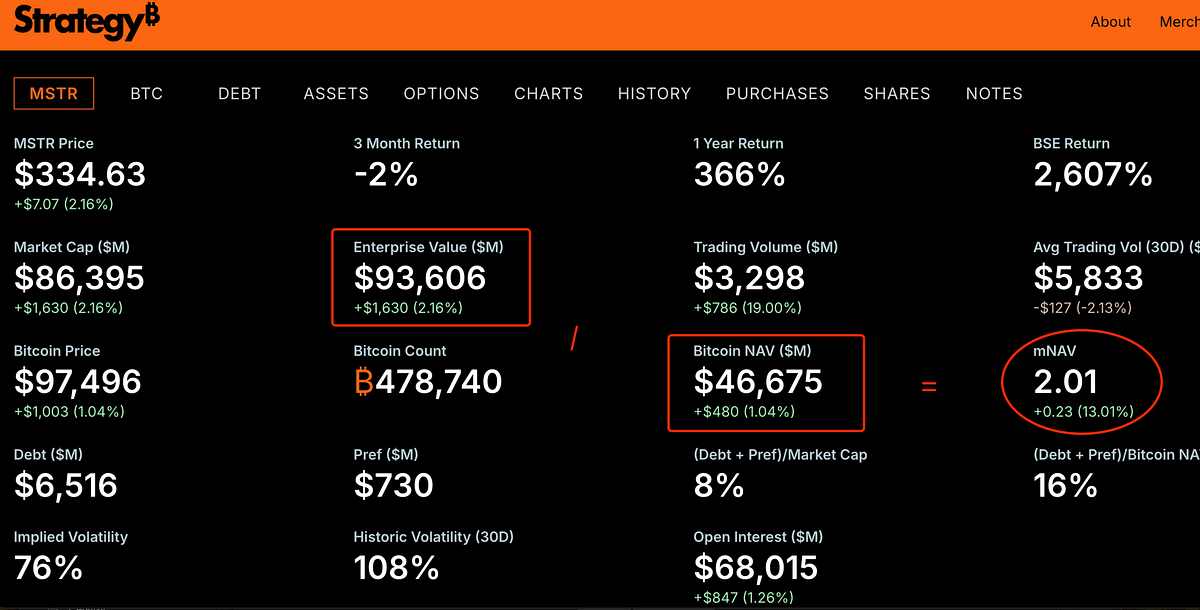Viewport: 1200px width, 610px height.
Task: Open the DEBT tab
Action: [239, 93]
